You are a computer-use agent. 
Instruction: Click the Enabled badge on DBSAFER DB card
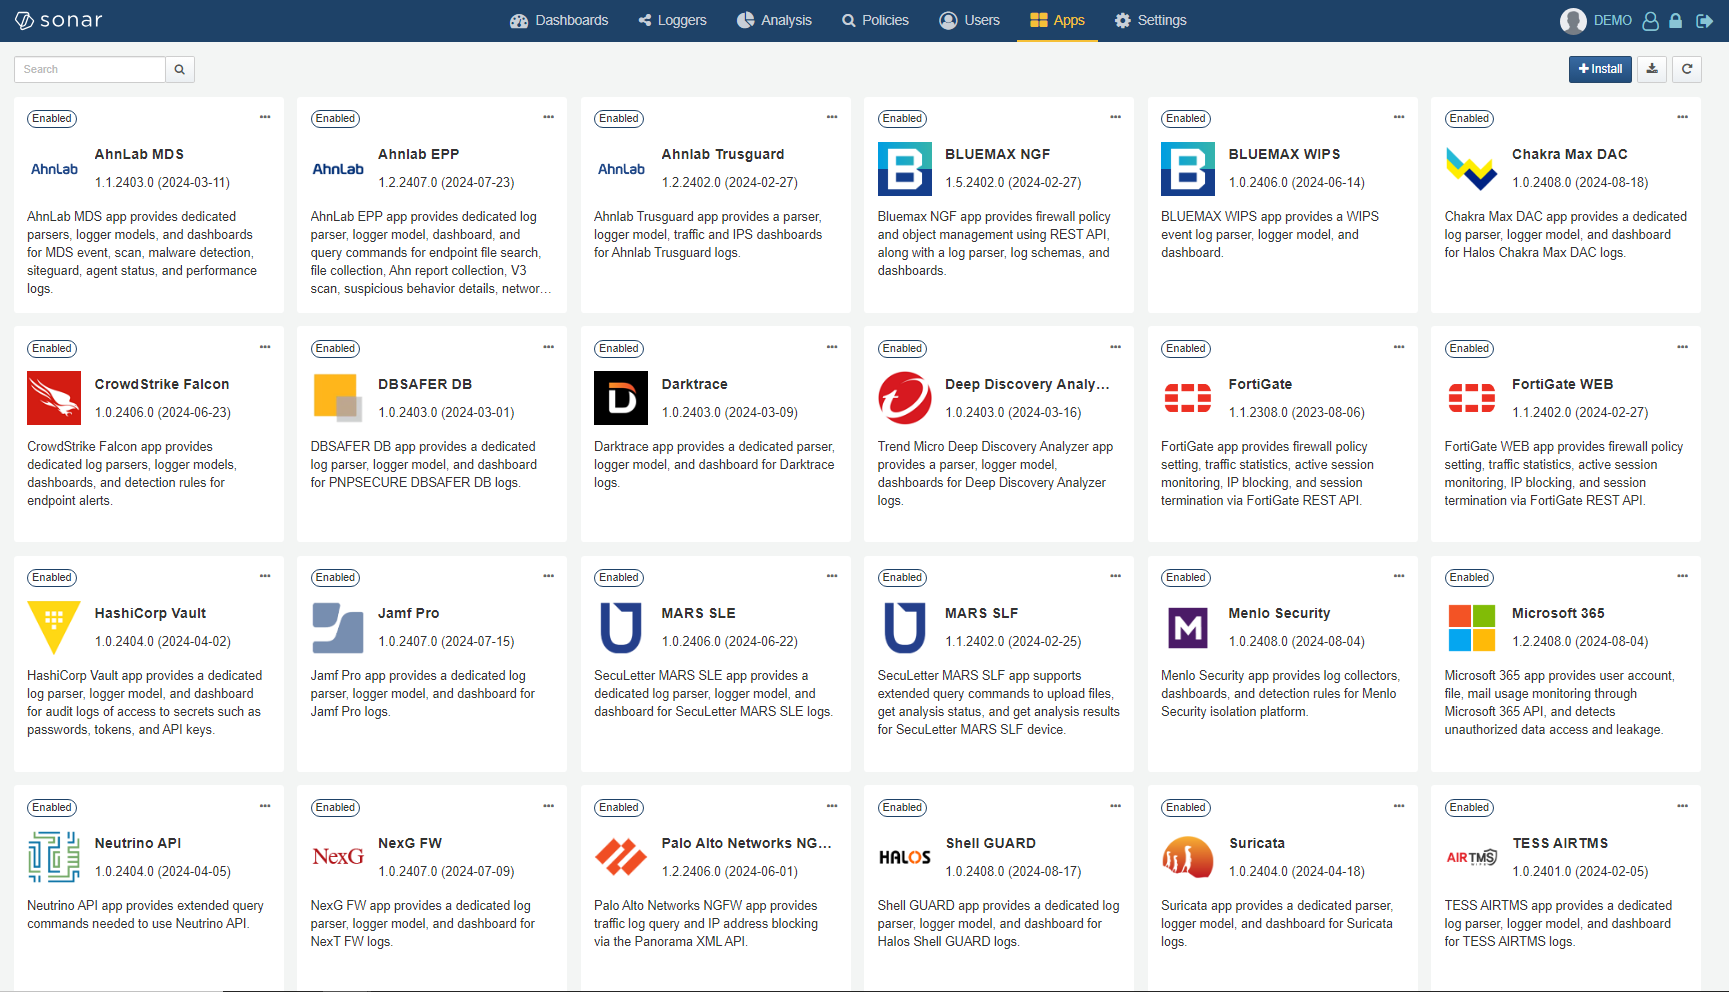(x=335, y=348)
